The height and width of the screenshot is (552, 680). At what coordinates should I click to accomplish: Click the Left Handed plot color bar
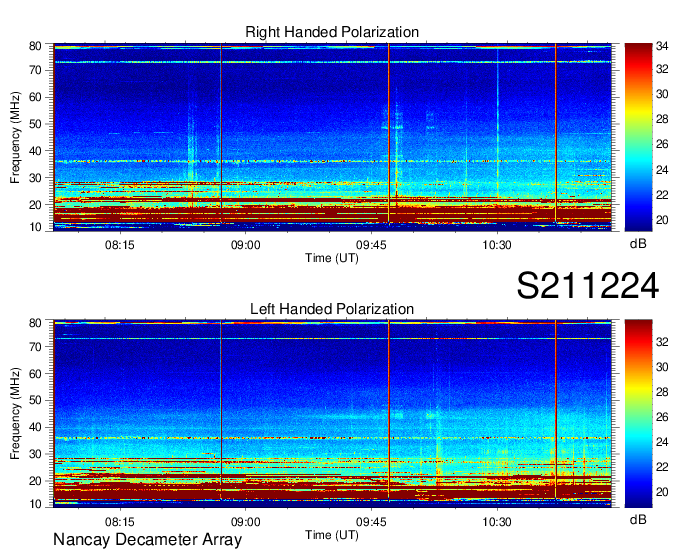(638, 413)
